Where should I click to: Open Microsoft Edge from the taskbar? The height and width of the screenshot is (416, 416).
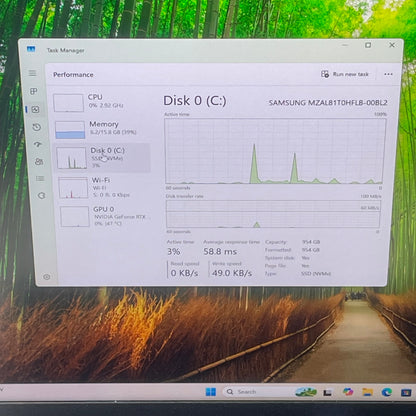coord(387,392)
